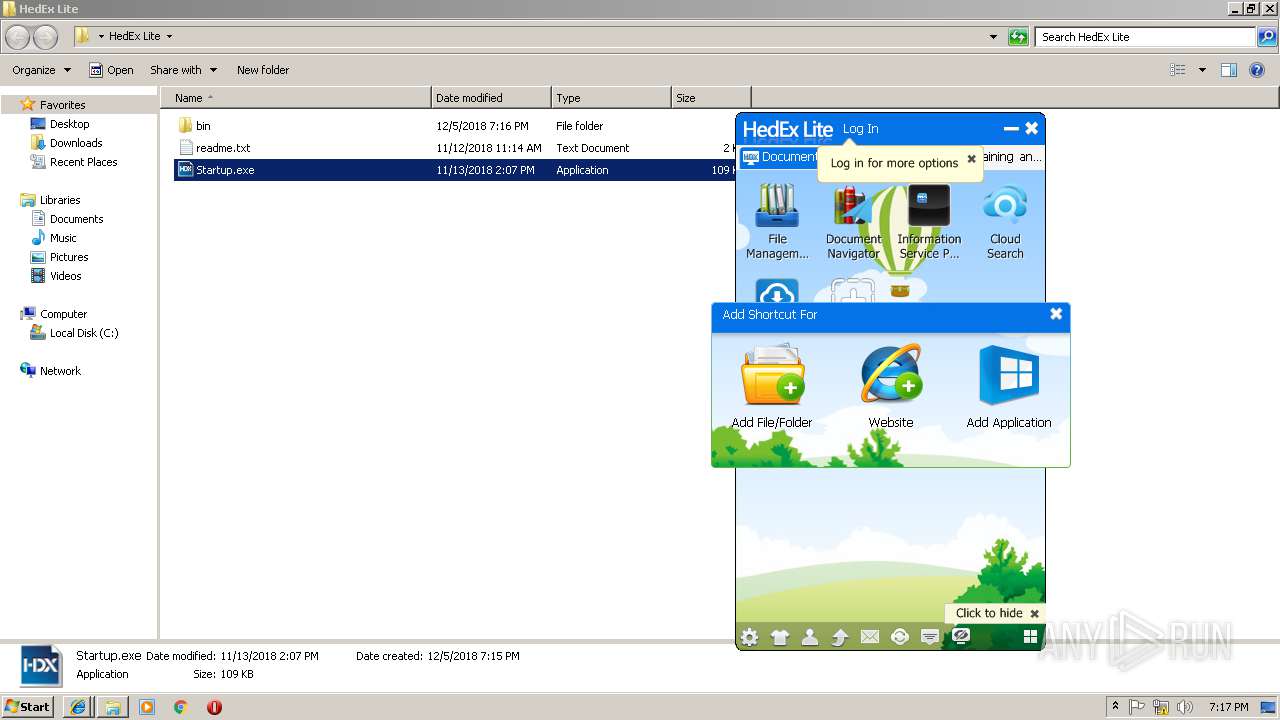Open Explorer help icon

pyautogui.click(x=1257, y=70)
